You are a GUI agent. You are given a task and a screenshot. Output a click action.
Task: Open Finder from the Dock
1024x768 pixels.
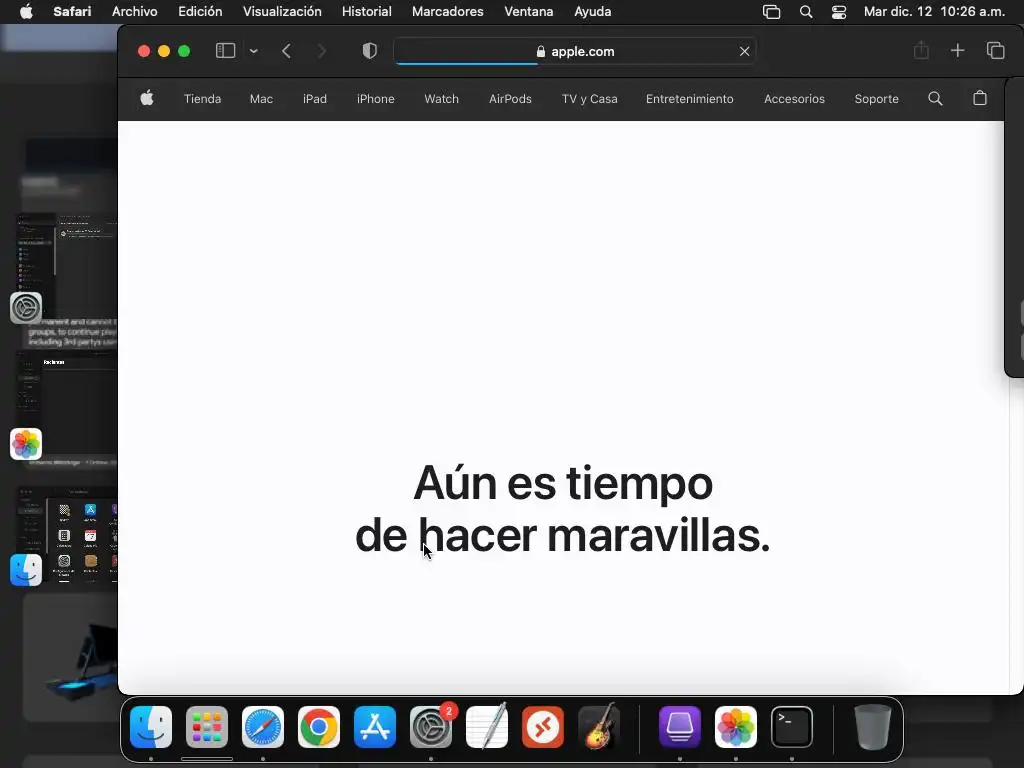pos(151,727)
